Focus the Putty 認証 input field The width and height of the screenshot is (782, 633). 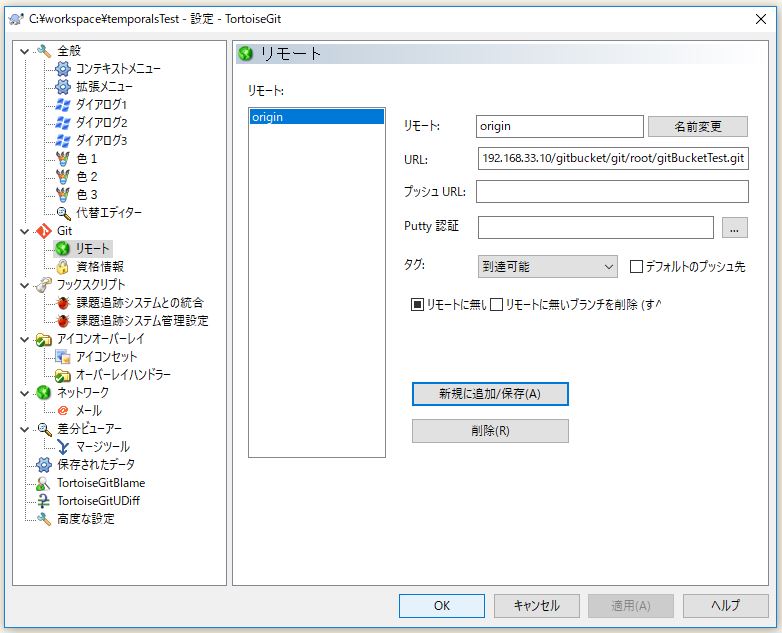point(595,228)
